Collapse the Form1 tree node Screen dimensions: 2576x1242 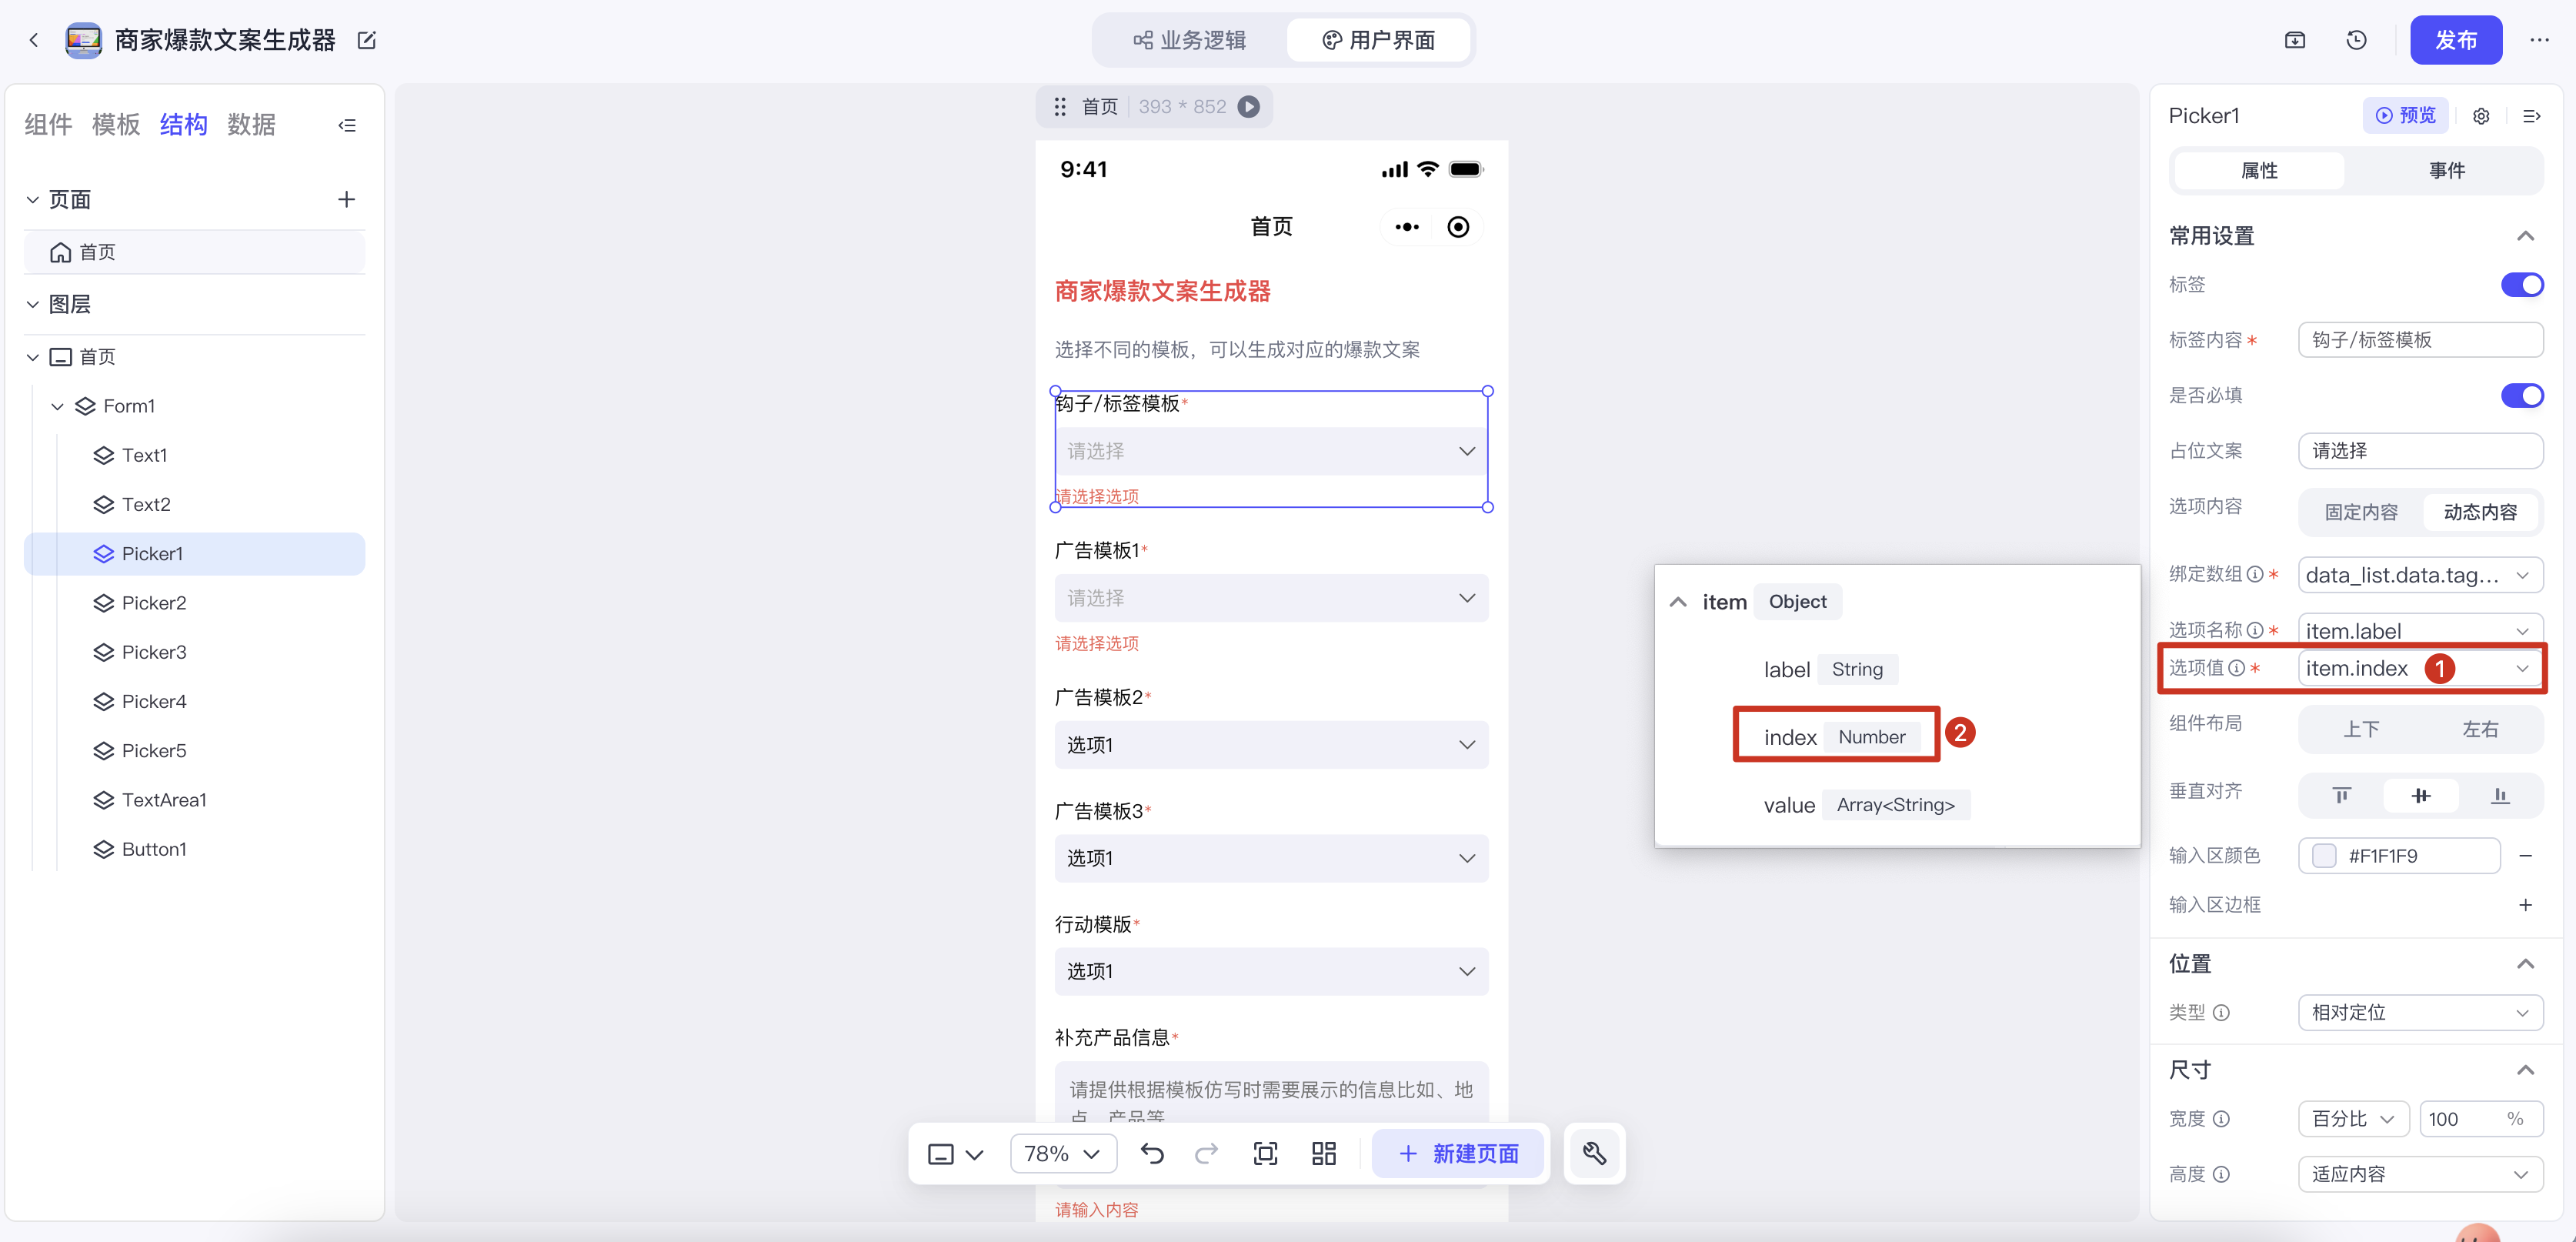57,406
